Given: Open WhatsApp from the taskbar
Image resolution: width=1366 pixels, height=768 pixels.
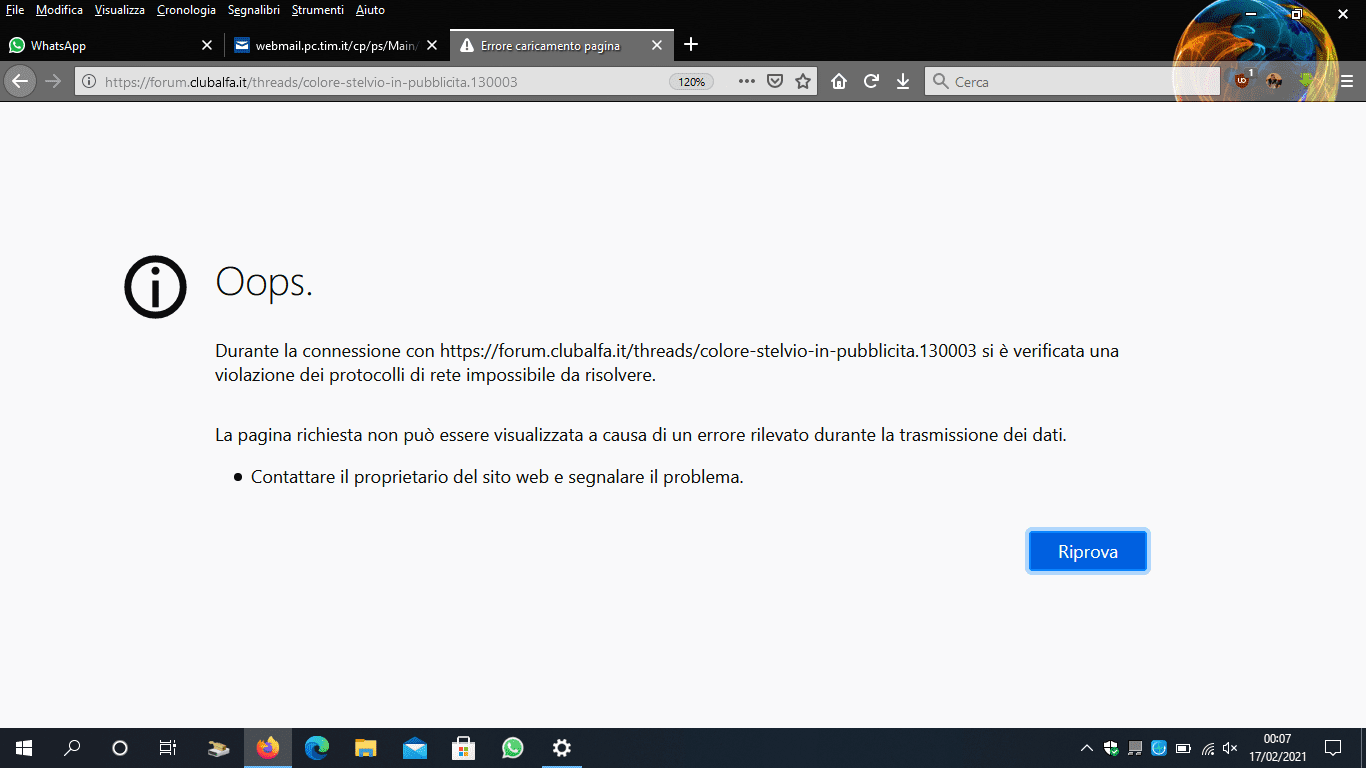Looking at the screenshot, I should point(513,748).
